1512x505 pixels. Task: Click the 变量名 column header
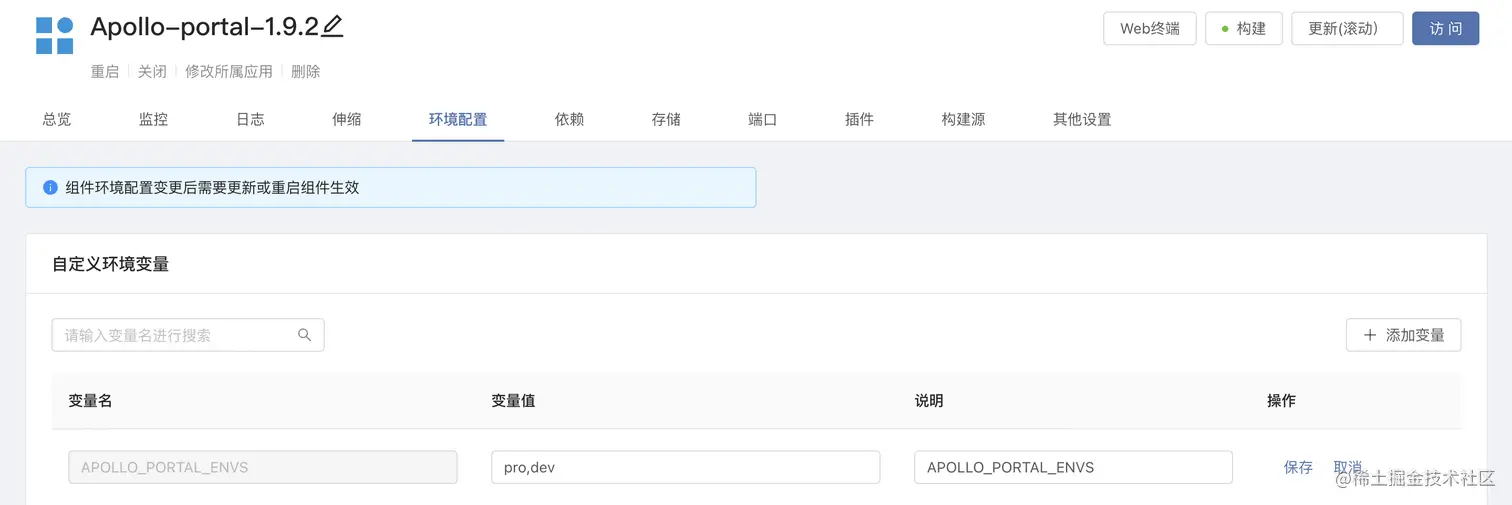90,400
